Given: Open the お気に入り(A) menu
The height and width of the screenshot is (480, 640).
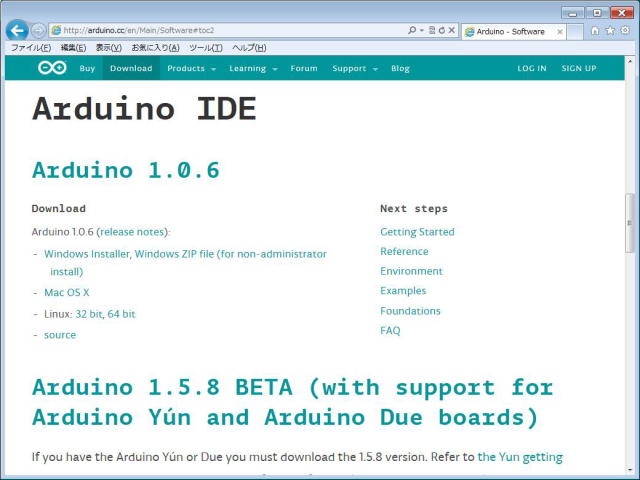Looking at the screenshot, I should coord(155,48).
